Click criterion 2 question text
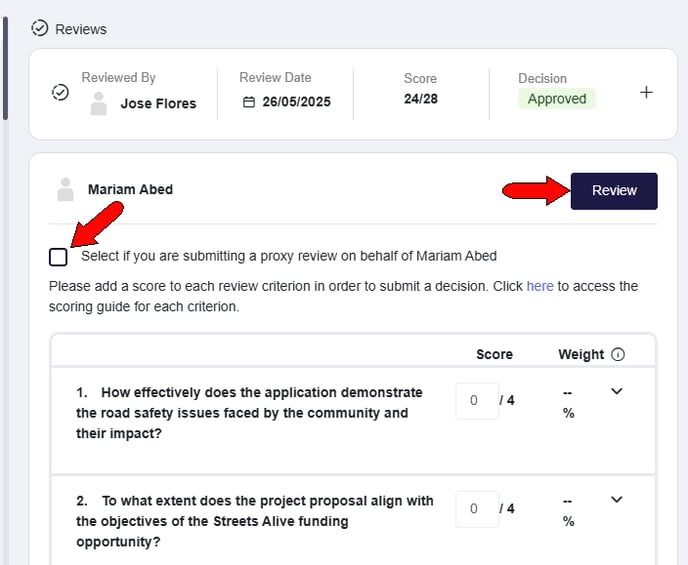Image resolution: width=688 pixels, height=565 pixels. pyautogui.click(x=254, y=521)
